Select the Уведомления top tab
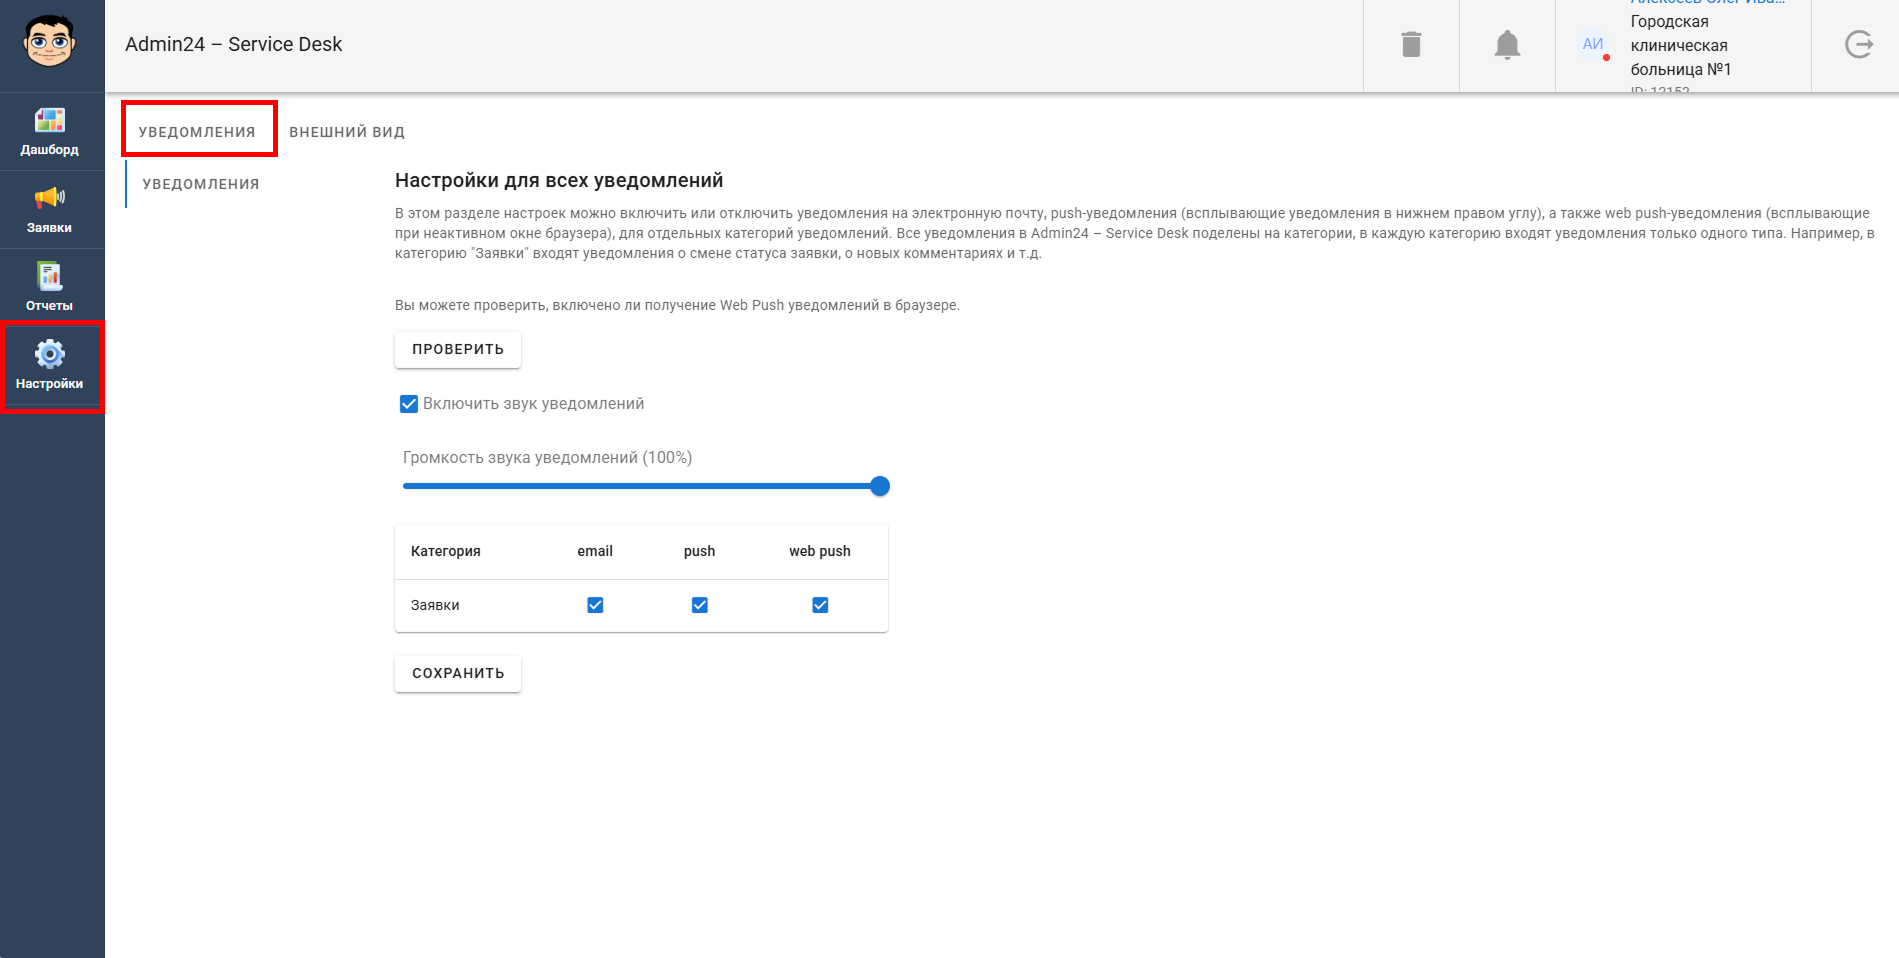The image size is (1899, 958). pos(197,132)
